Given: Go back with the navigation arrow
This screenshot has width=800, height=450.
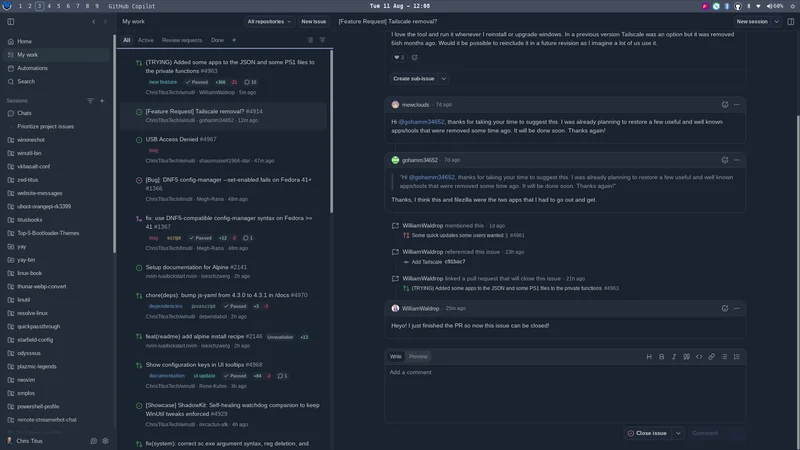Looking at the screenshot, I should pos(94,21).
